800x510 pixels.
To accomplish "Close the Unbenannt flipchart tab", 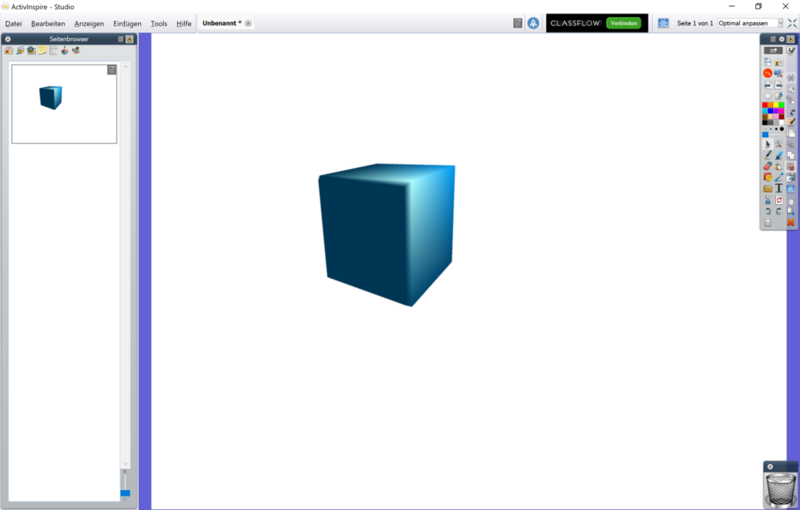I will coord(248,23).
